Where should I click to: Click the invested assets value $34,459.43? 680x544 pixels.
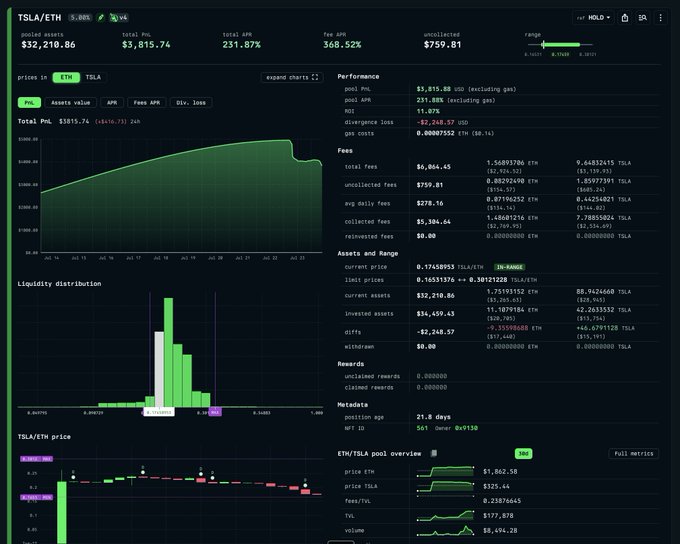(435, 314)
